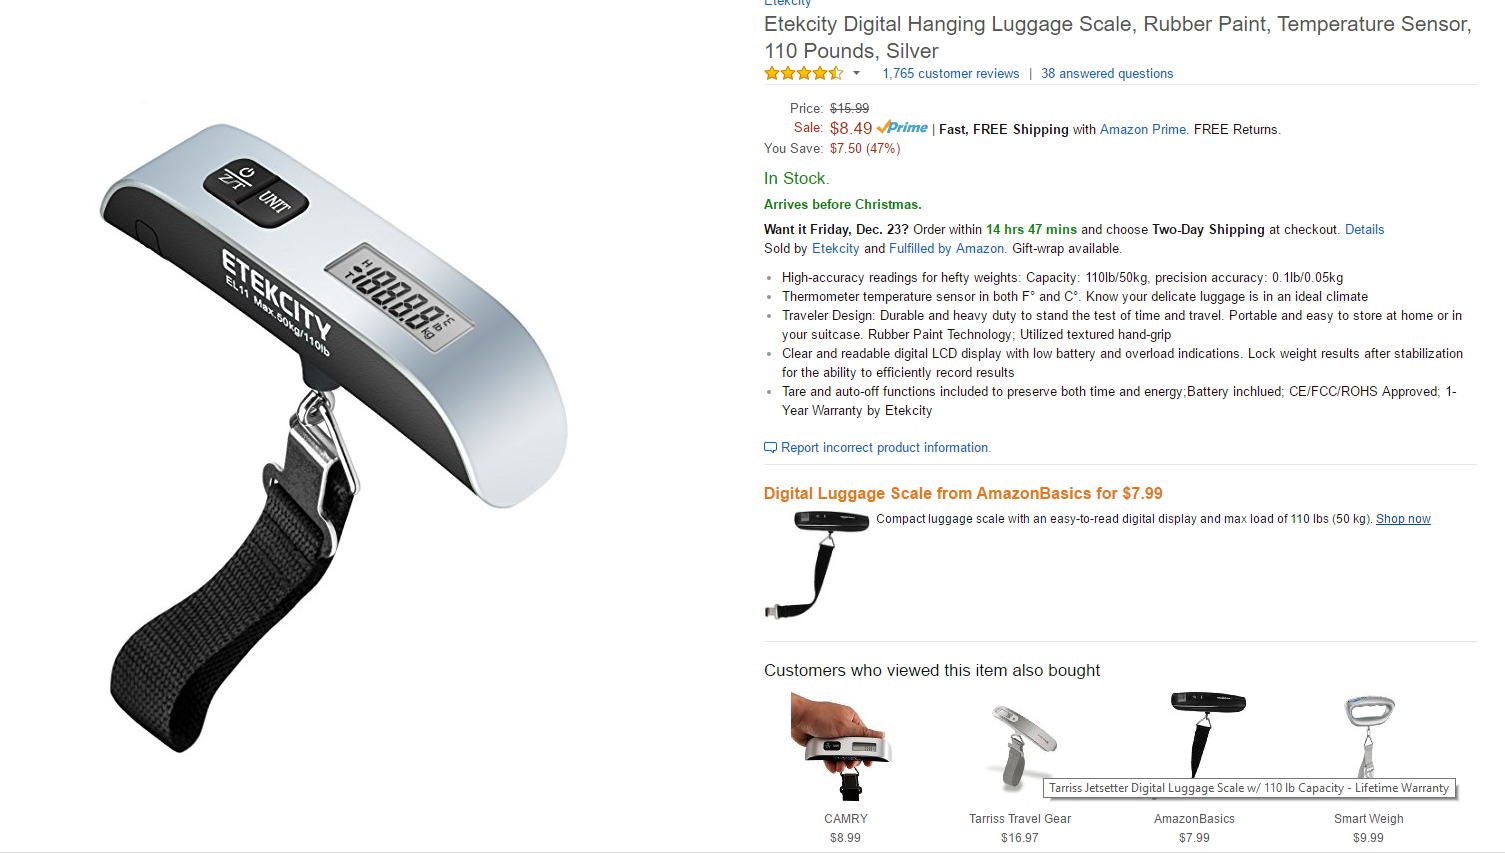Screen dimensions: 1505x853
Task: Report incorrect product information
Action: 885,447
